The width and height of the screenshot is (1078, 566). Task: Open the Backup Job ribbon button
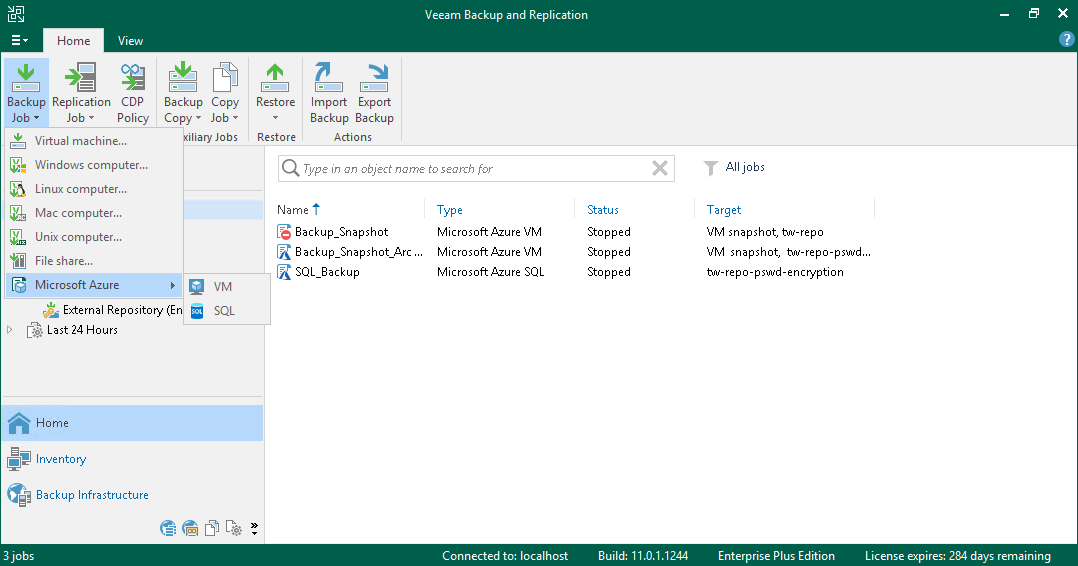pos(26,93)
